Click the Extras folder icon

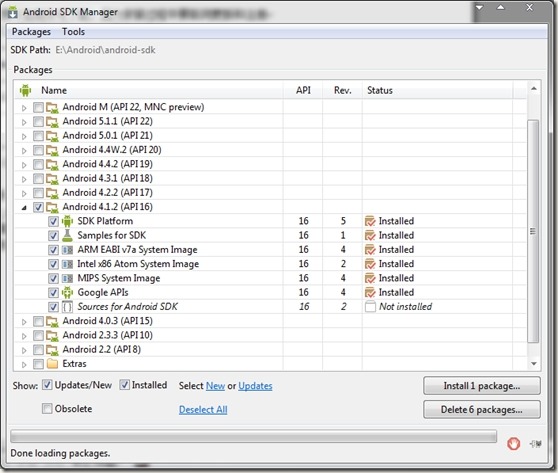click(52, 364)
